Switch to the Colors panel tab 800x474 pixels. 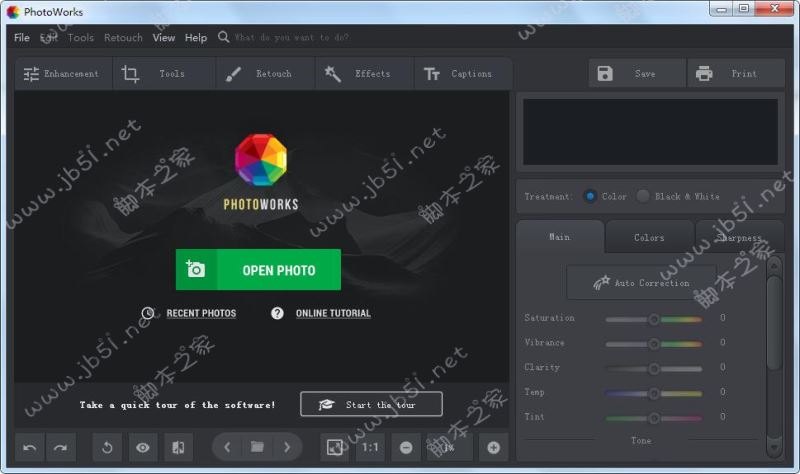[649, 237]
